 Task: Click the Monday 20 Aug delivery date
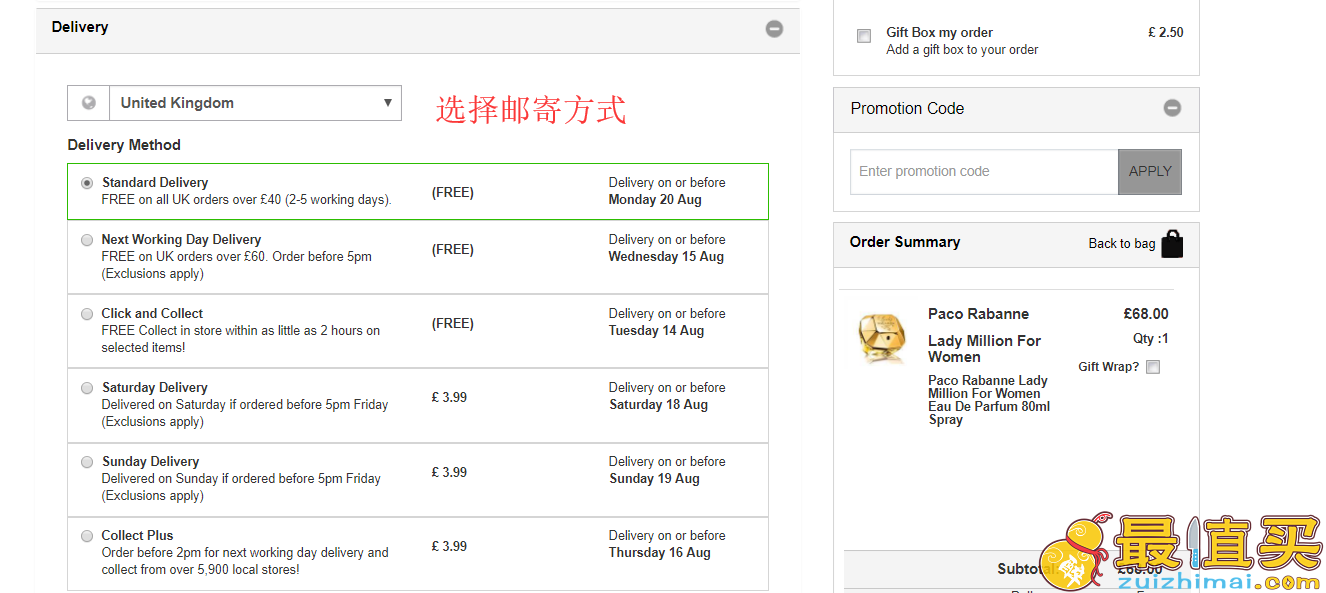click(x=655, y=200)
